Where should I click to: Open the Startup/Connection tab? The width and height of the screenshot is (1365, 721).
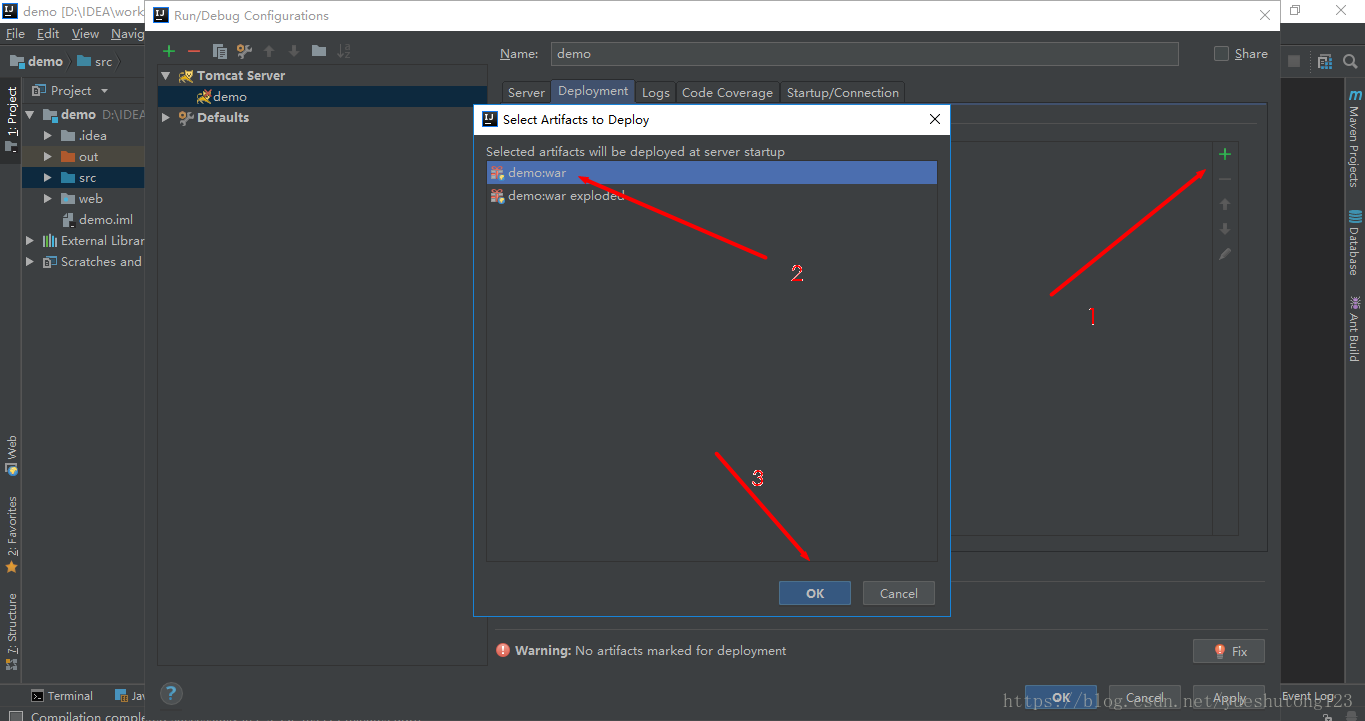(843, 92)
